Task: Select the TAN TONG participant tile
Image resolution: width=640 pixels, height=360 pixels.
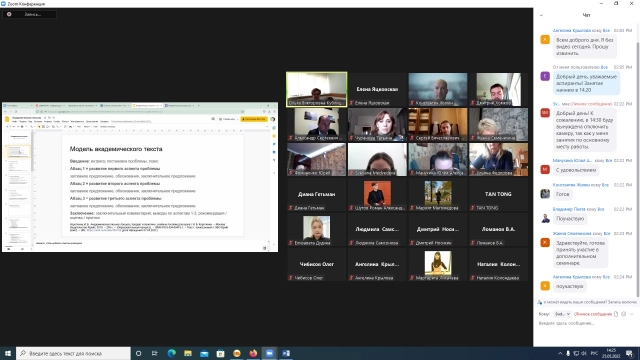Action: tap(498, 194)
